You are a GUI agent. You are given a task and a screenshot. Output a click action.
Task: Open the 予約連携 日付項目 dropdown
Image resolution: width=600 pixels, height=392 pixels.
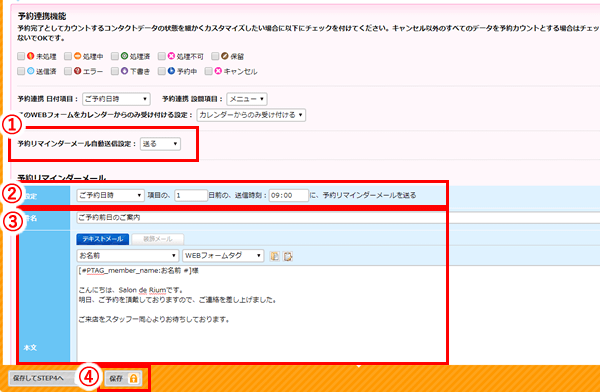pos(116,99)
